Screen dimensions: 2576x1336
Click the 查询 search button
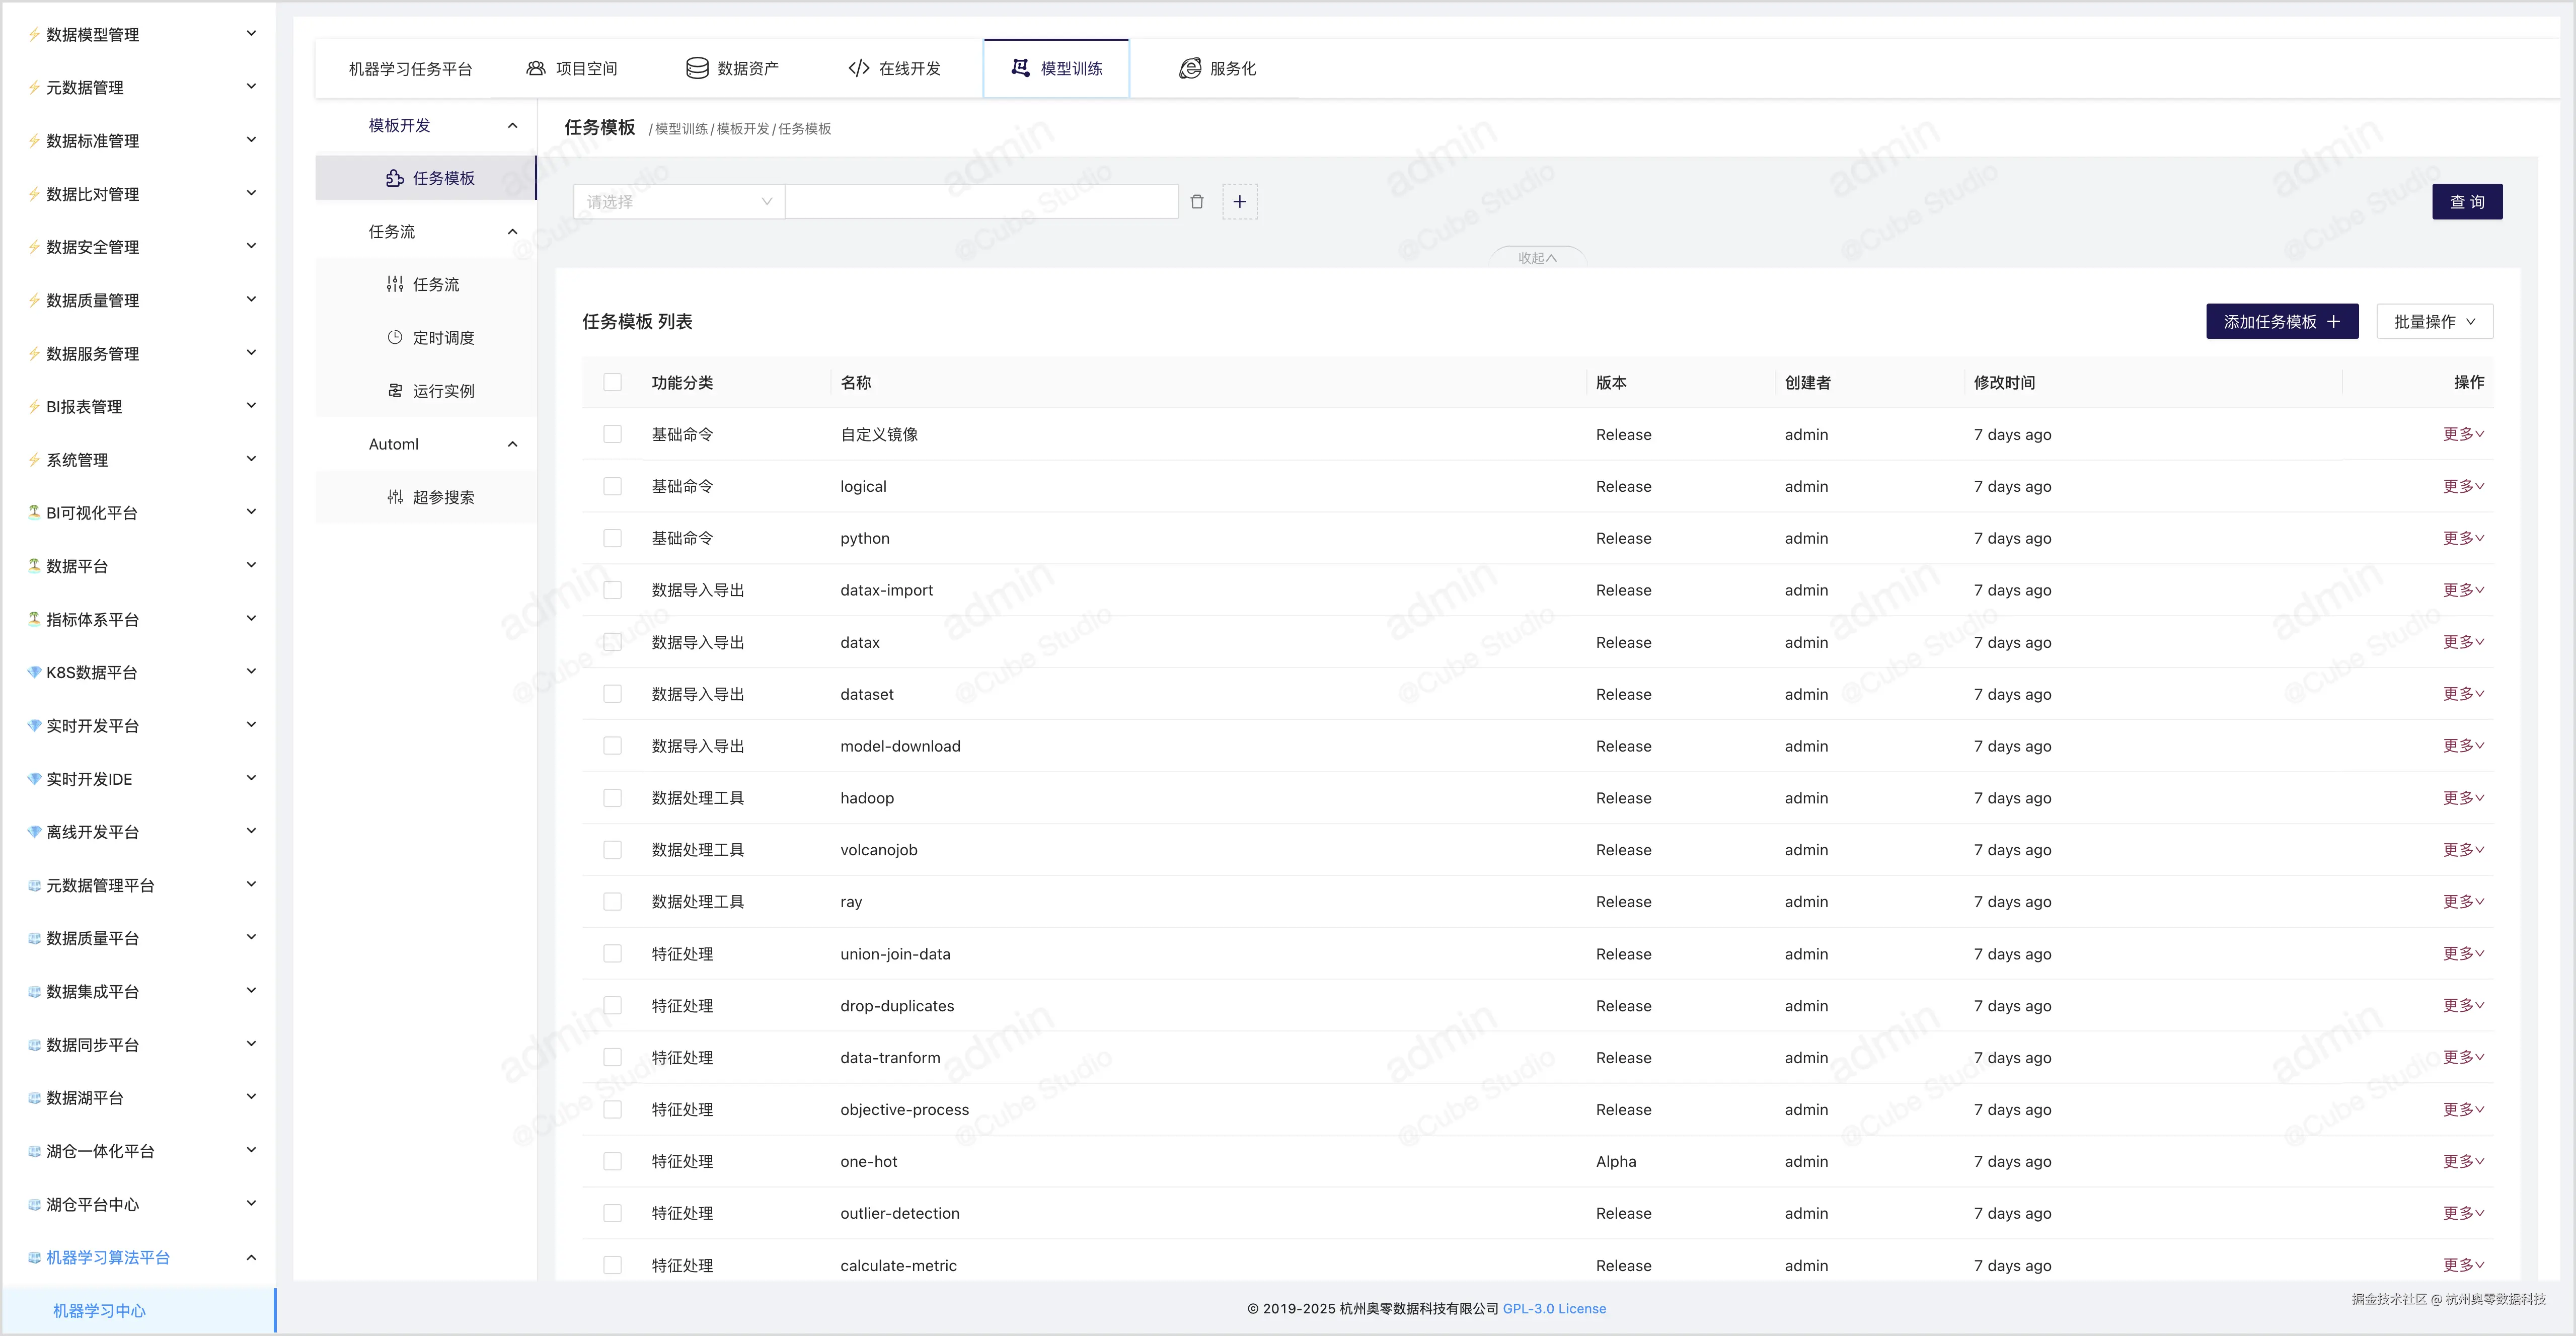click(x=2466, y=202)
